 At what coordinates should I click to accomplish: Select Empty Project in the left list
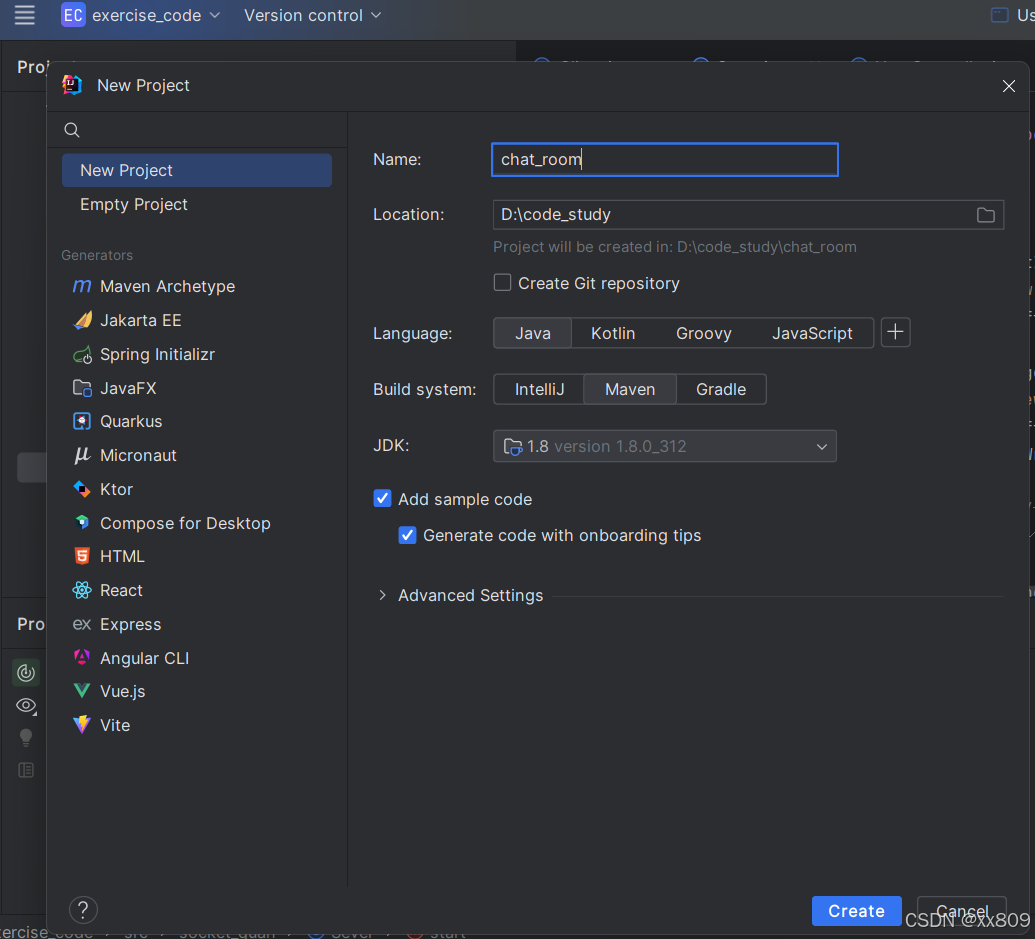click(x=197, y=205)
